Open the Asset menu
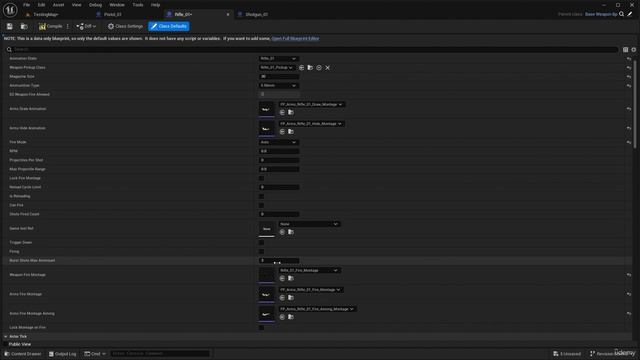The height and width of the screenshot is (360, 640). point(58,5)
